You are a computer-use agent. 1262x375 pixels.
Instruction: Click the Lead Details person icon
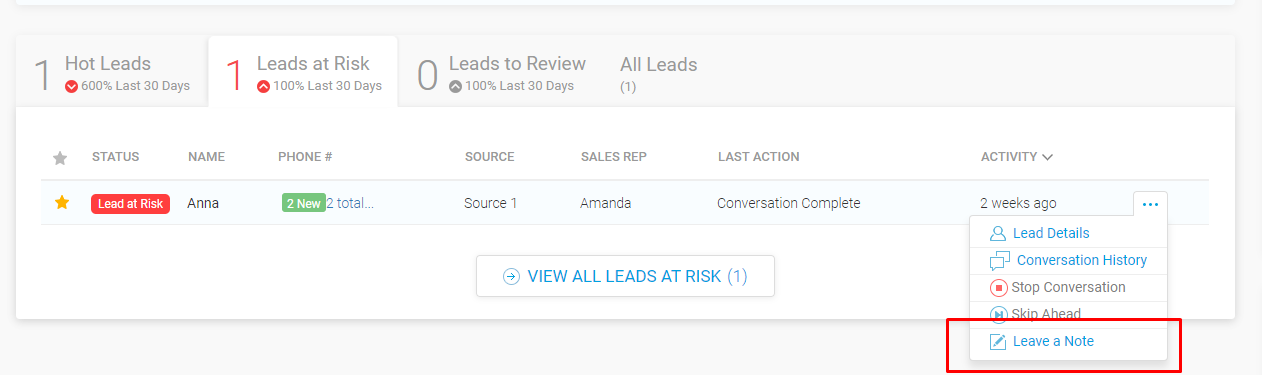[997, 233]
